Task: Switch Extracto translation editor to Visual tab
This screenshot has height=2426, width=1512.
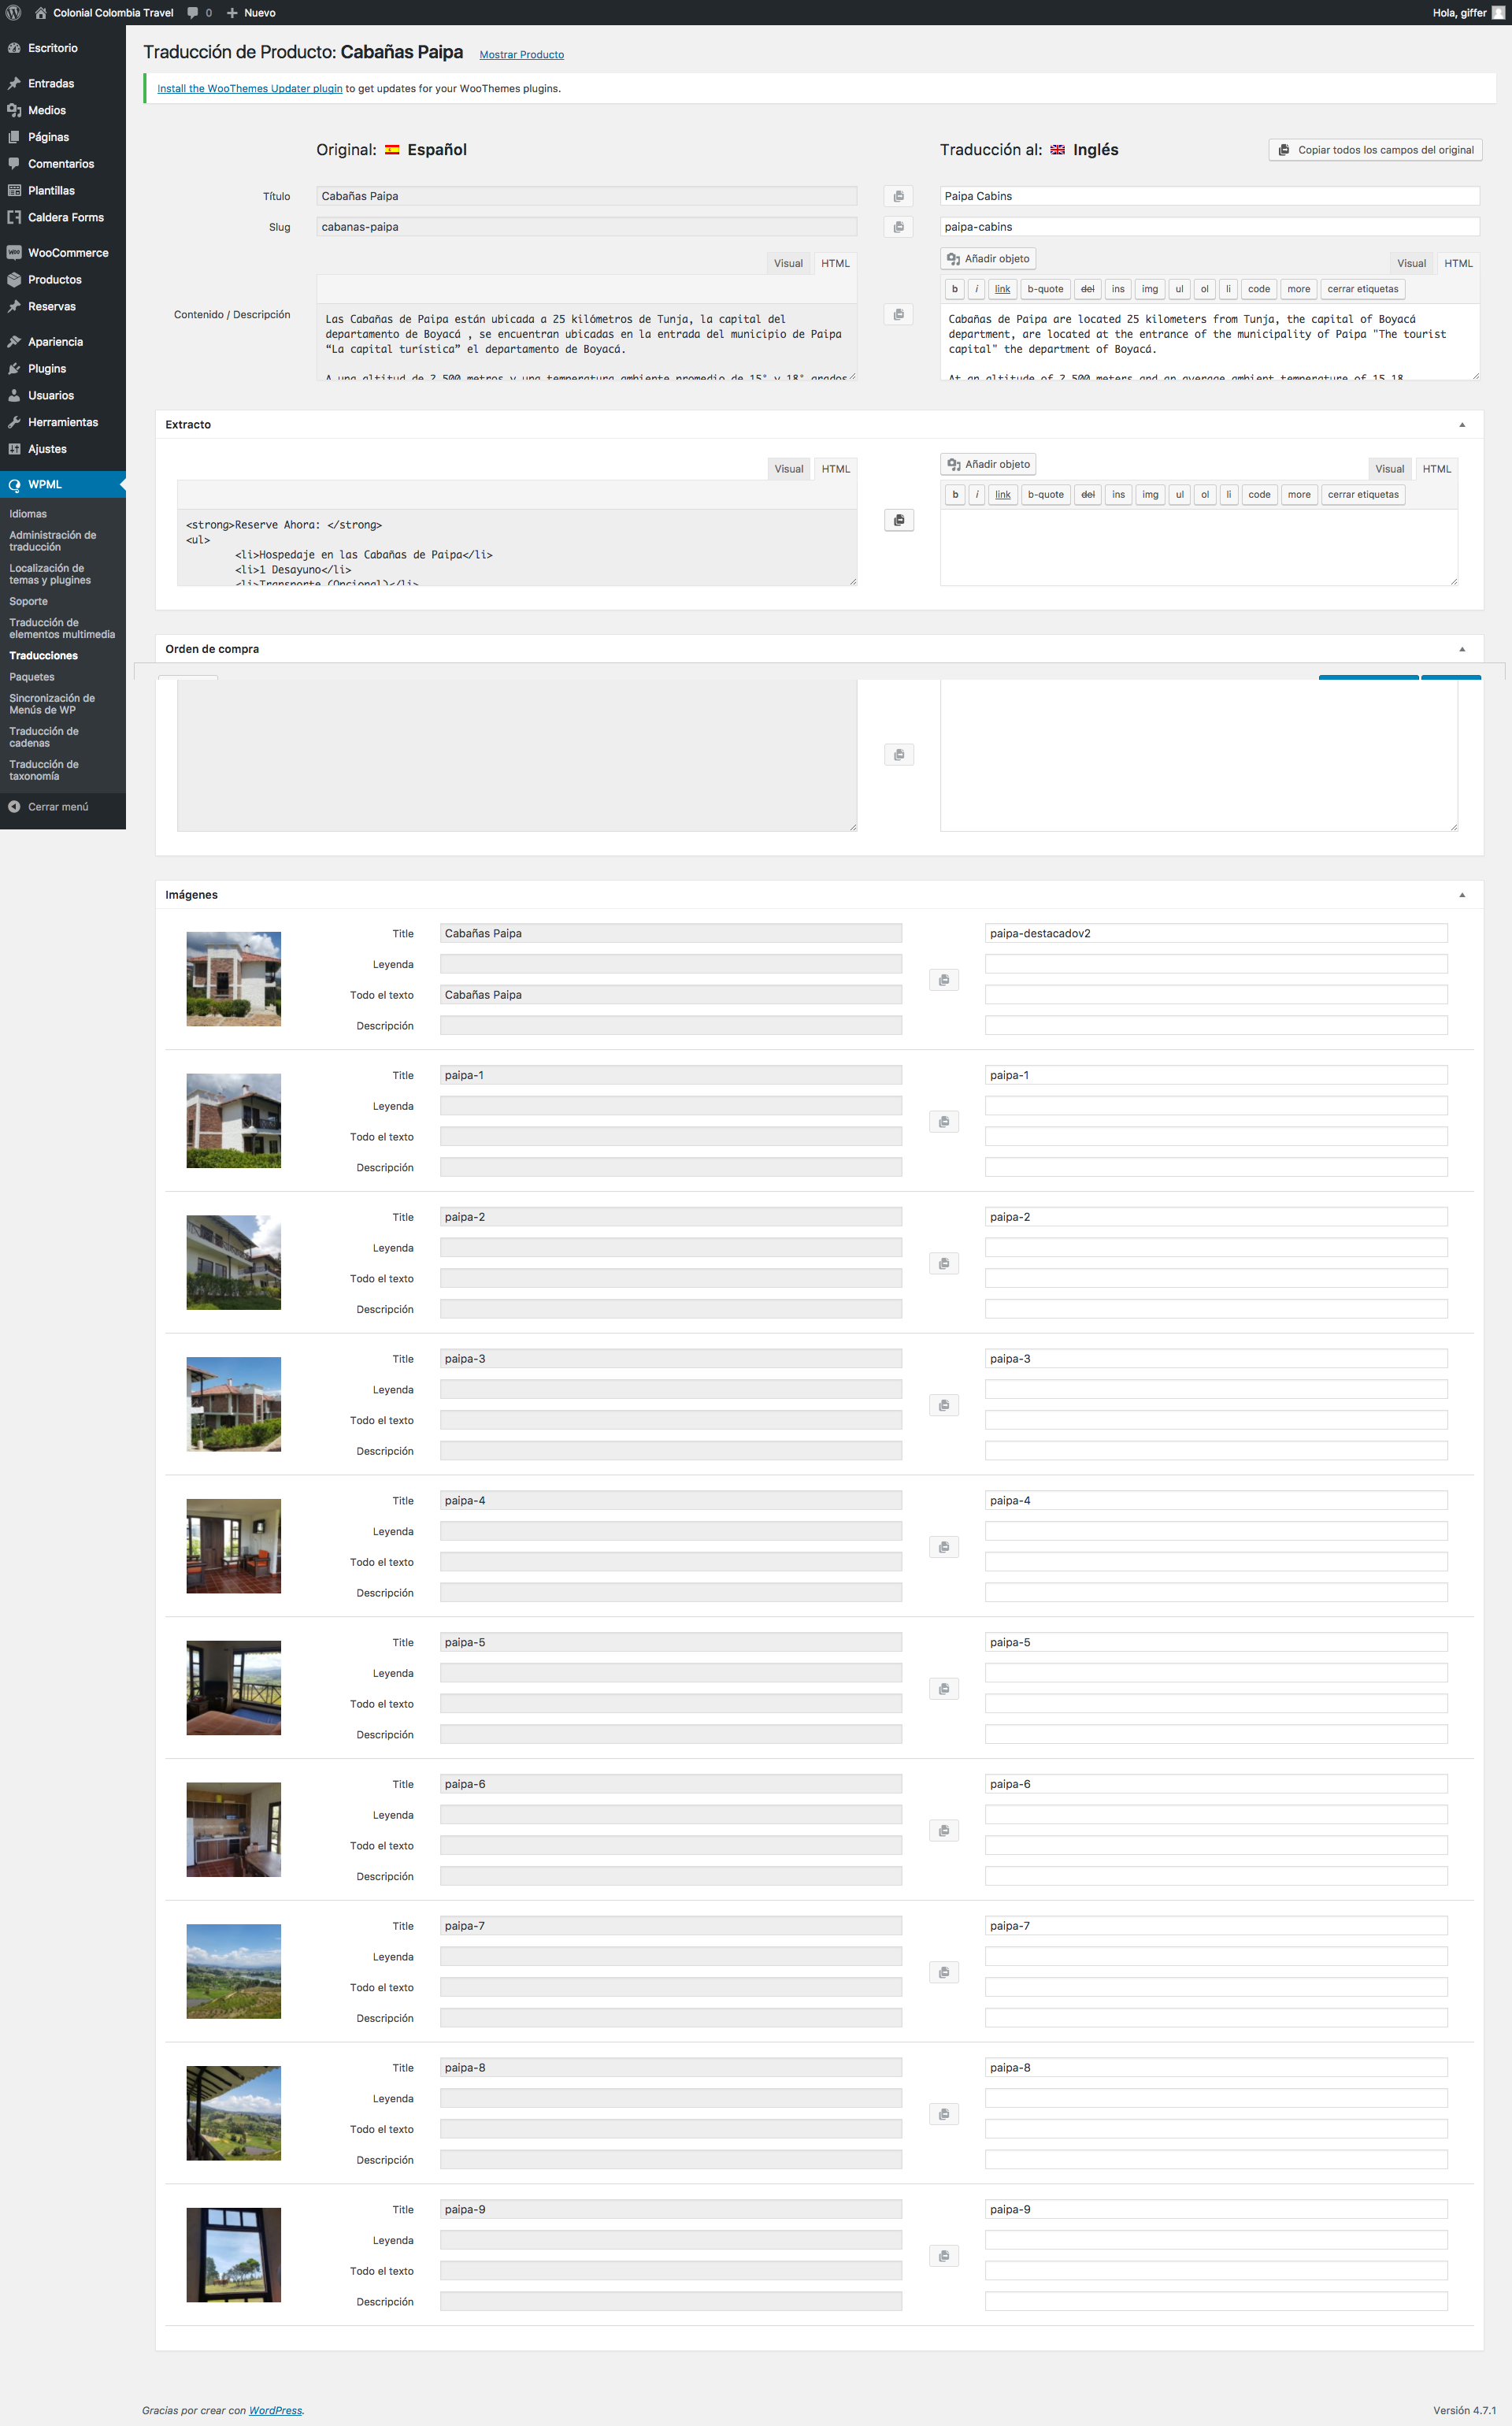Action: (x=1389, y=469)
